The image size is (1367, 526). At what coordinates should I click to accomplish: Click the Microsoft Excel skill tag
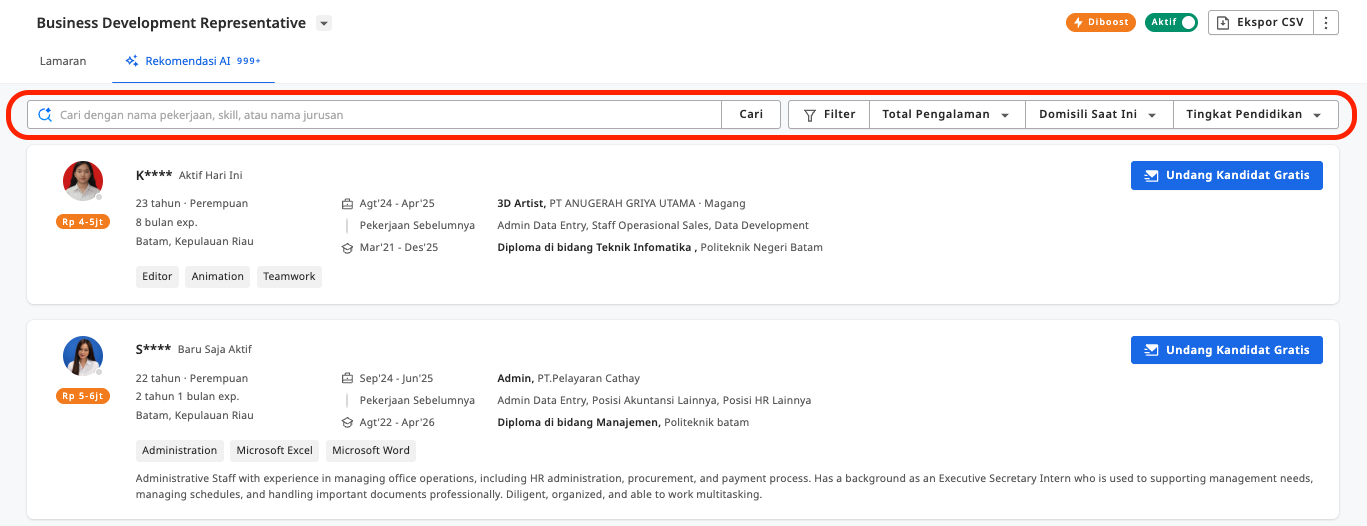point(275,451)
